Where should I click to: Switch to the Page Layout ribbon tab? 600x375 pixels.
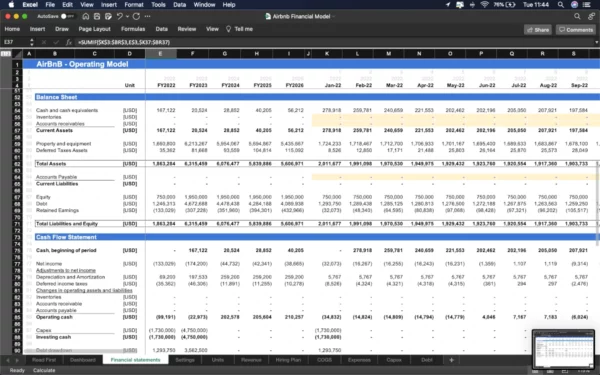[95, 29]
